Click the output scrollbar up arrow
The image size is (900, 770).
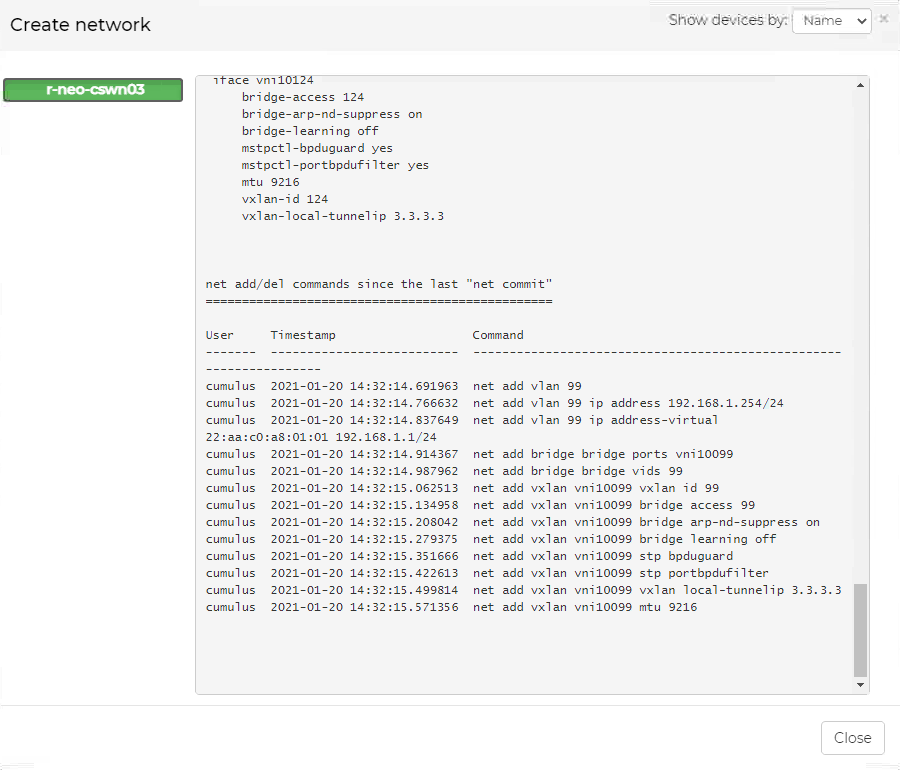point(860,86)
